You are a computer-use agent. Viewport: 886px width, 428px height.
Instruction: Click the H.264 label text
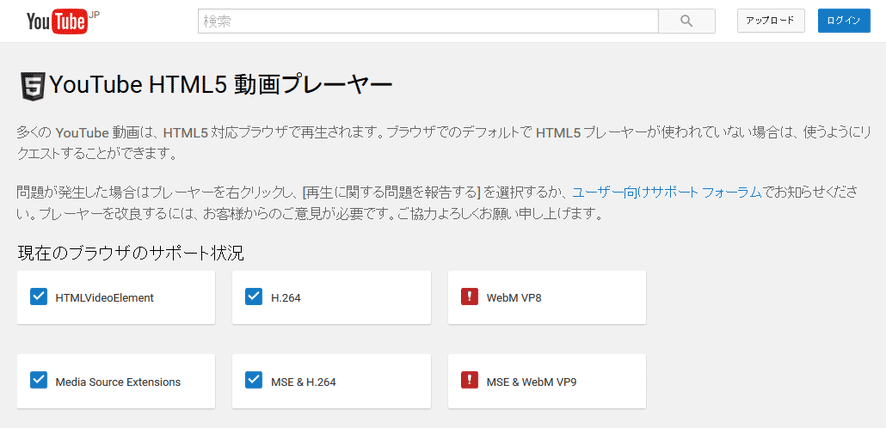point(286,298)
